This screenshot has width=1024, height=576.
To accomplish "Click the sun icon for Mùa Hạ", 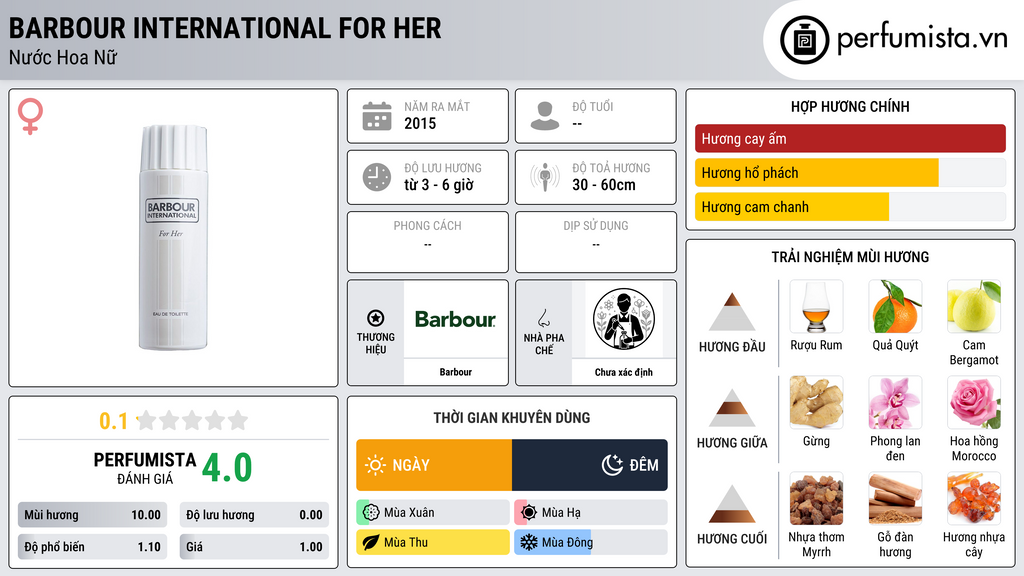I will tap(529, 513).
